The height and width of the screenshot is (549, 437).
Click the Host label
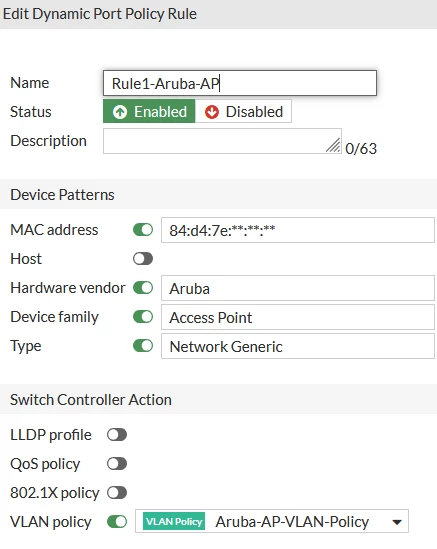[26, 259]
